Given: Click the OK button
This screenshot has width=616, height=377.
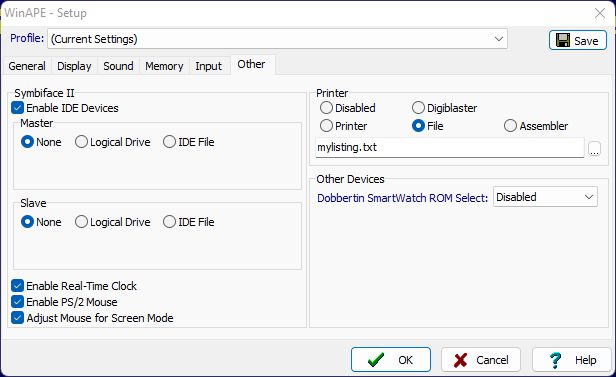Looking at the screenshot, I should click(x=391, y=359).
